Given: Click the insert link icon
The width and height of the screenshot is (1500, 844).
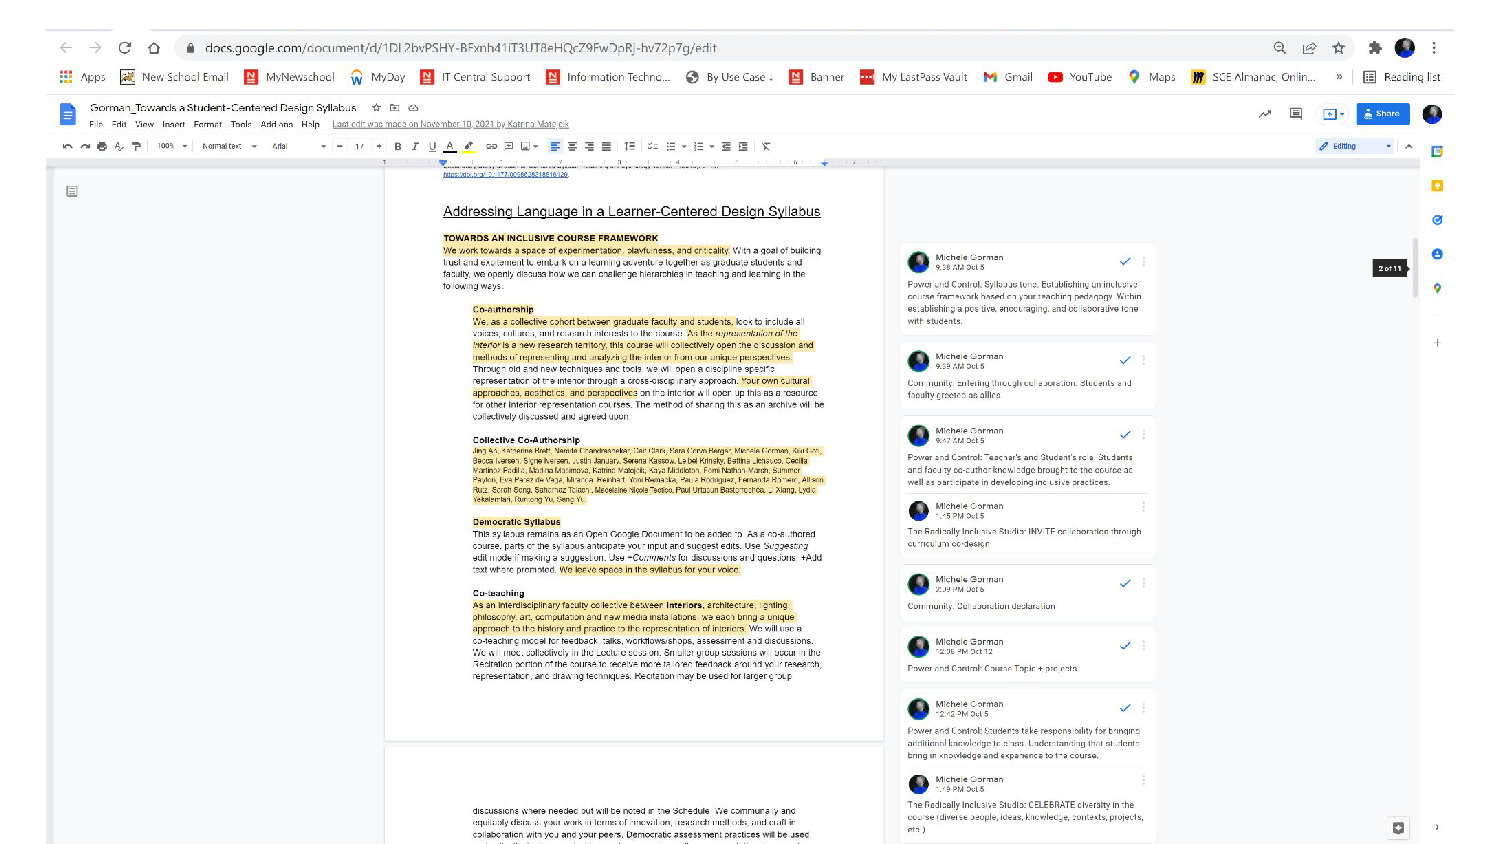Looking at the screenshot, I should 491,146.
